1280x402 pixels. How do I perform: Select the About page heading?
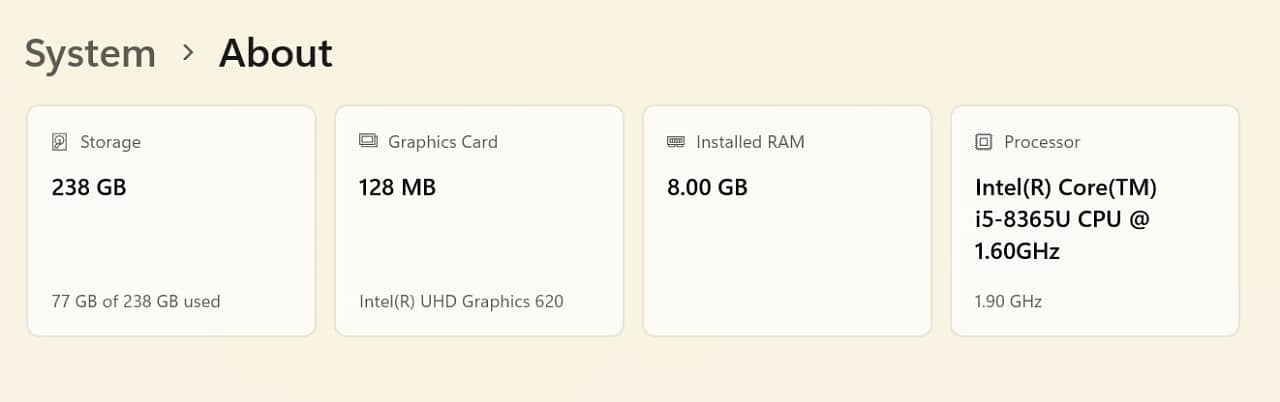[x=276, y=53]
